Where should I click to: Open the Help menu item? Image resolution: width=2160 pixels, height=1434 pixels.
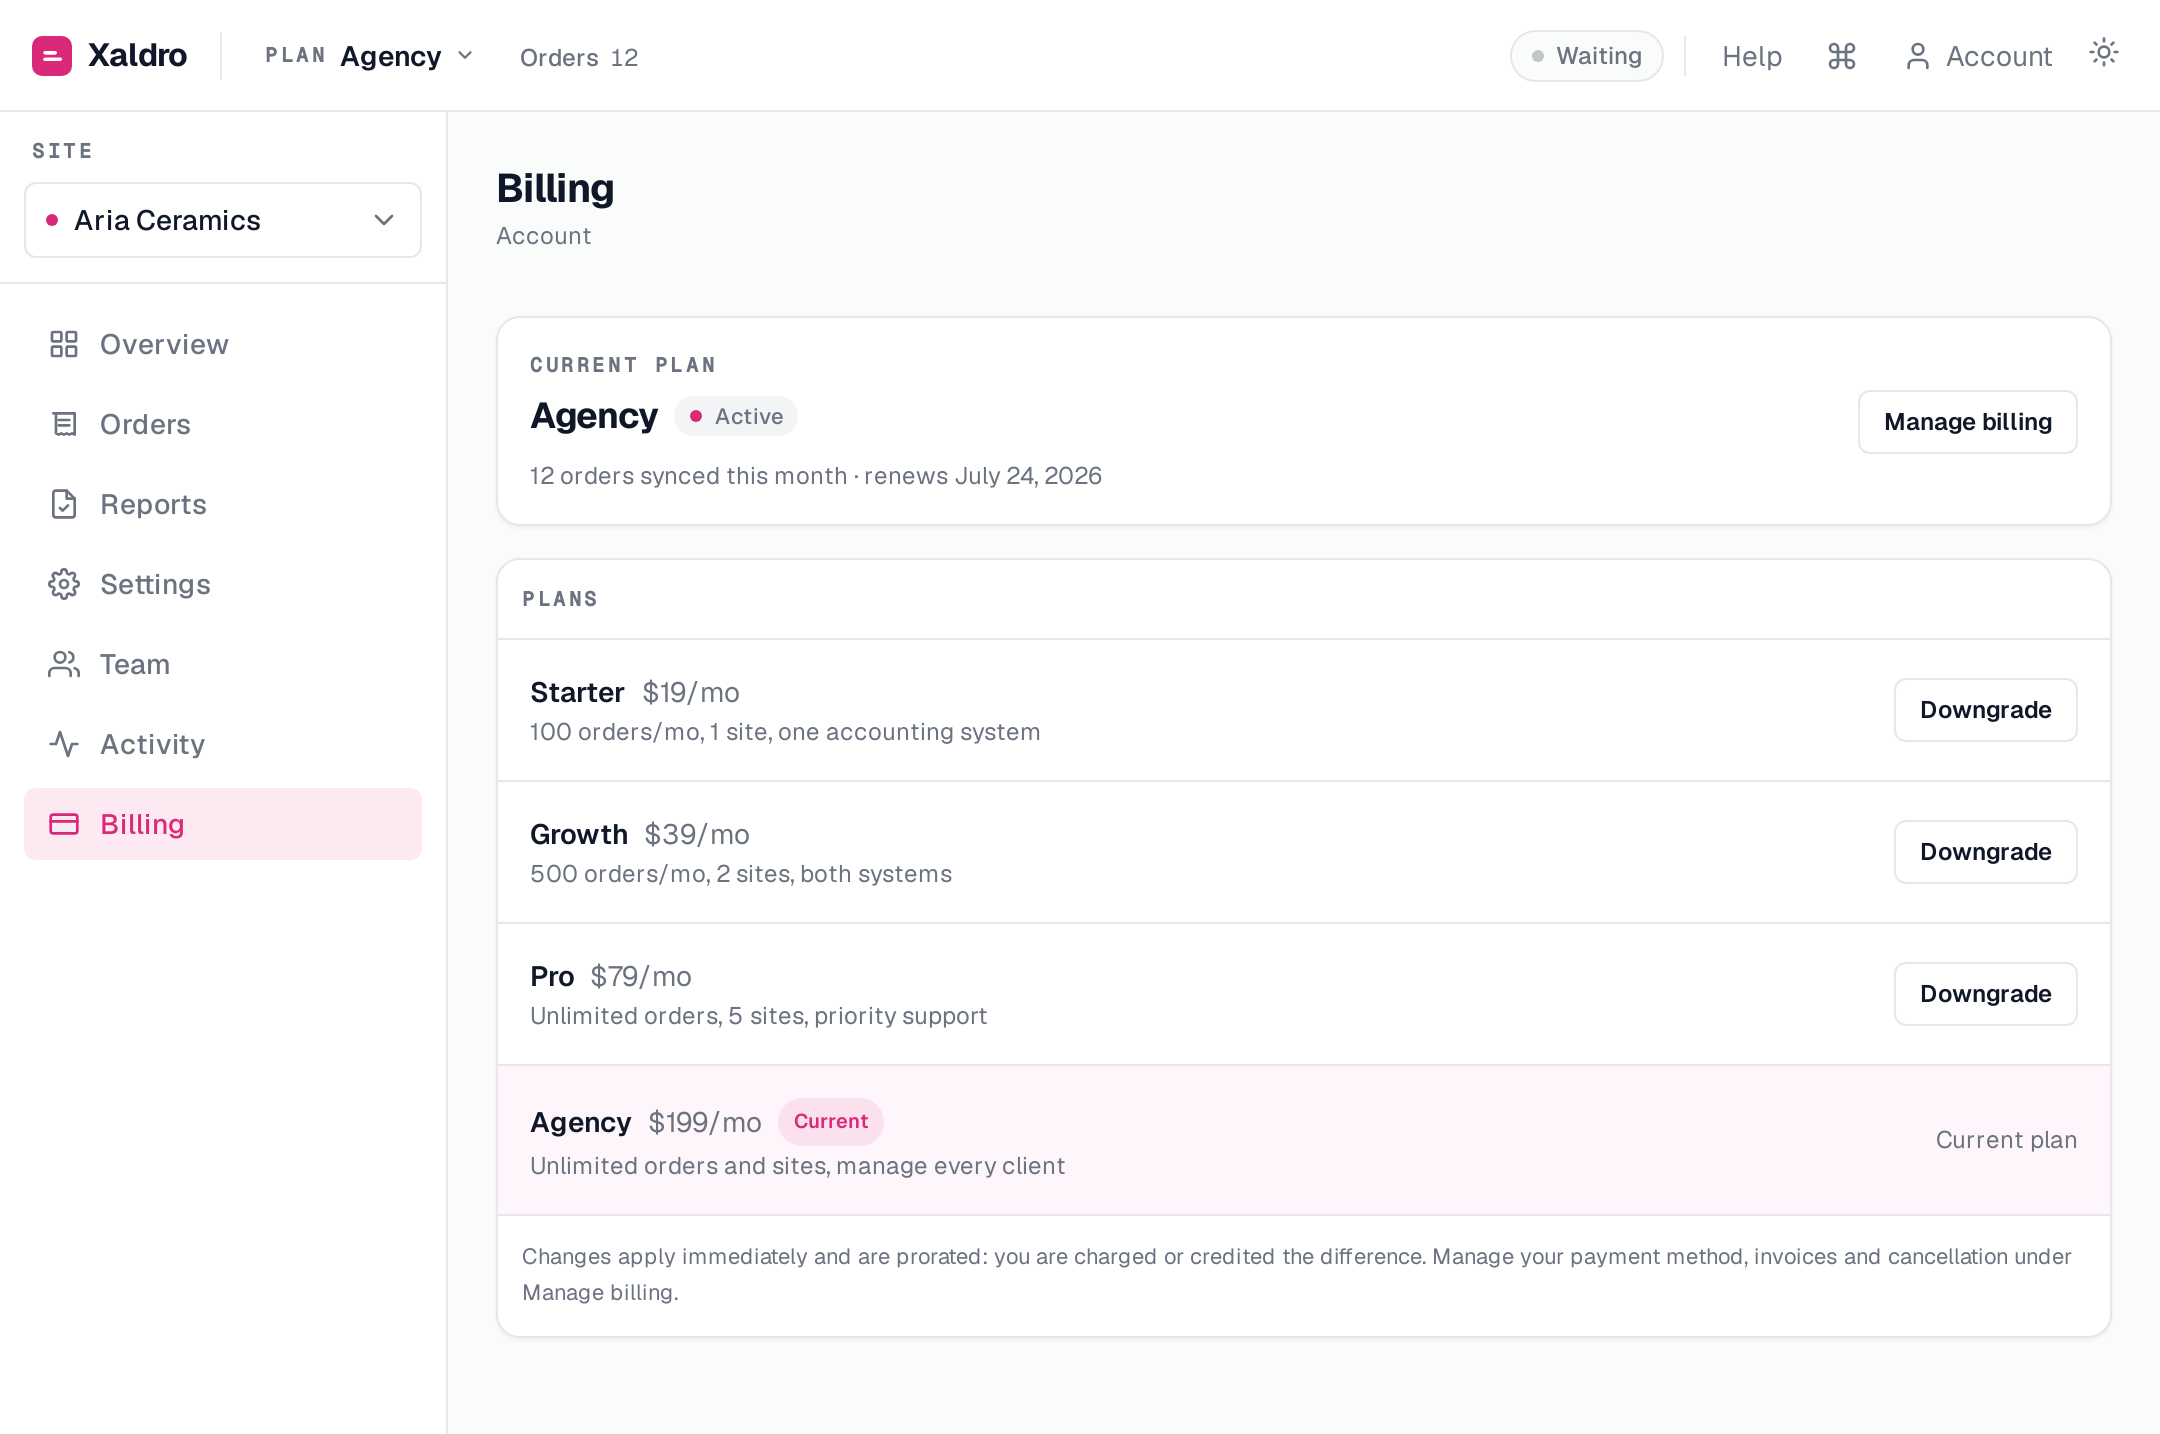point(1752,56)
